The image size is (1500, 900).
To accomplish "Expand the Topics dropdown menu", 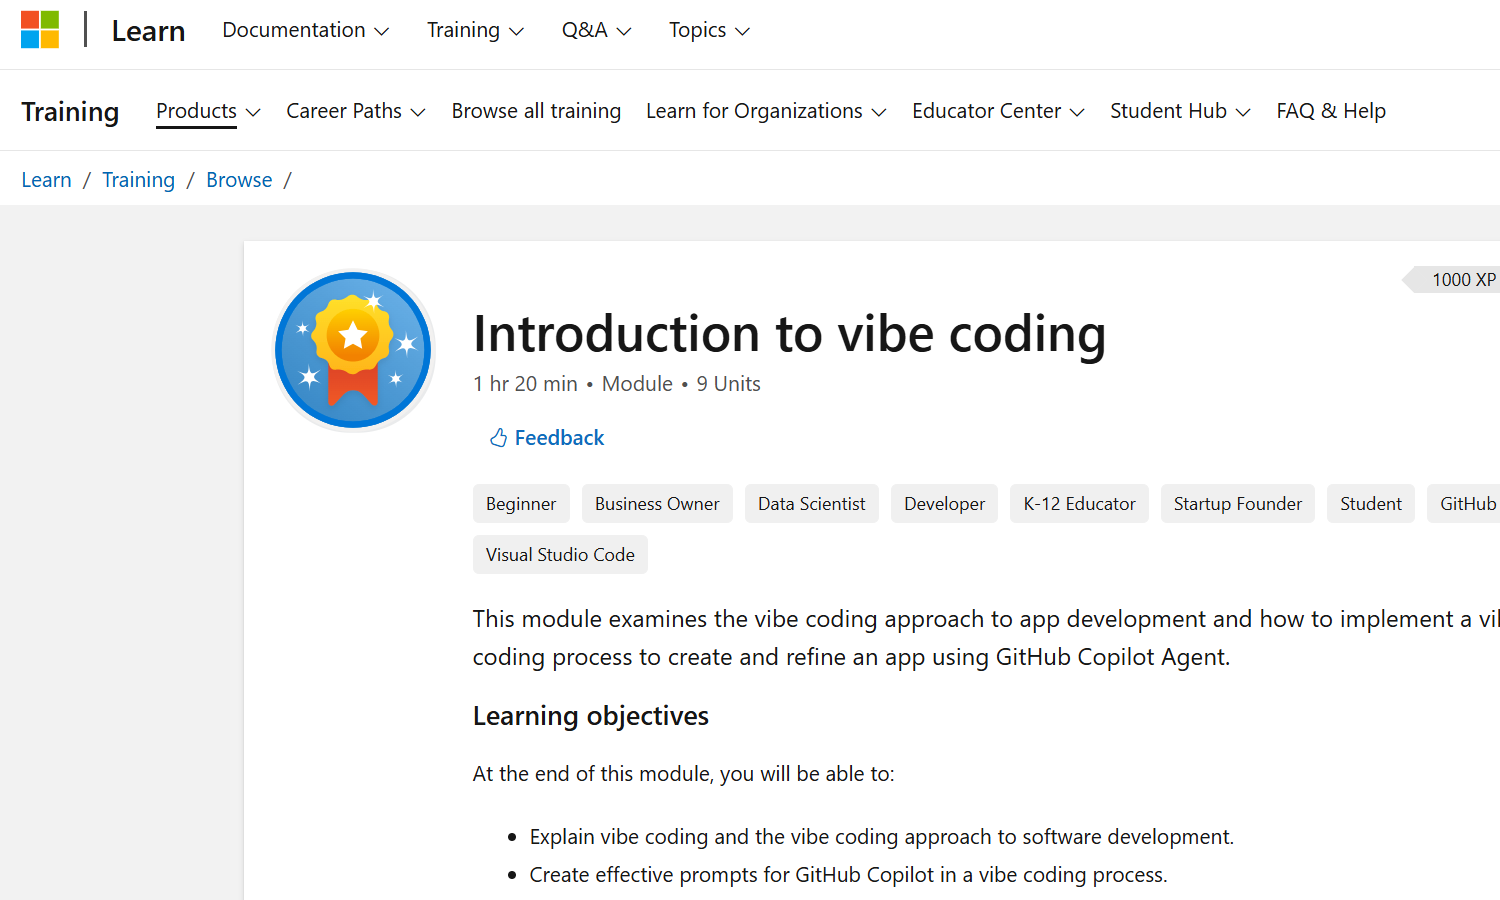I will (709, 30).
